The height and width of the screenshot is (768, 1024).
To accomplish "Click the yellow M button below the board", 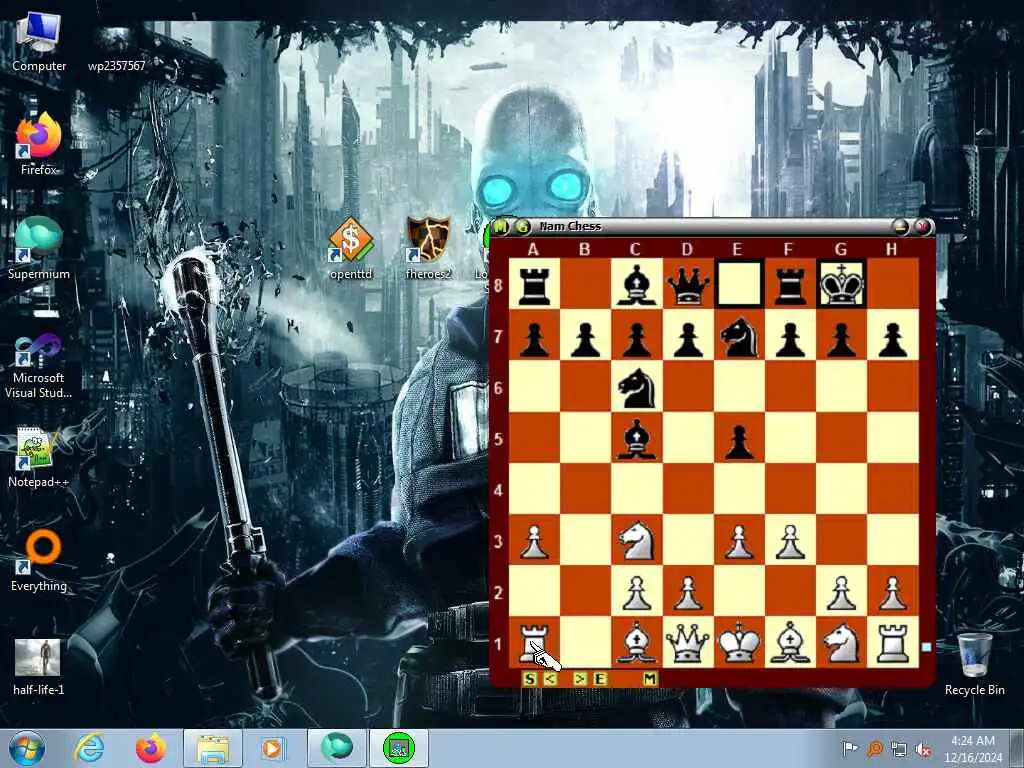I will coord(649,679).
